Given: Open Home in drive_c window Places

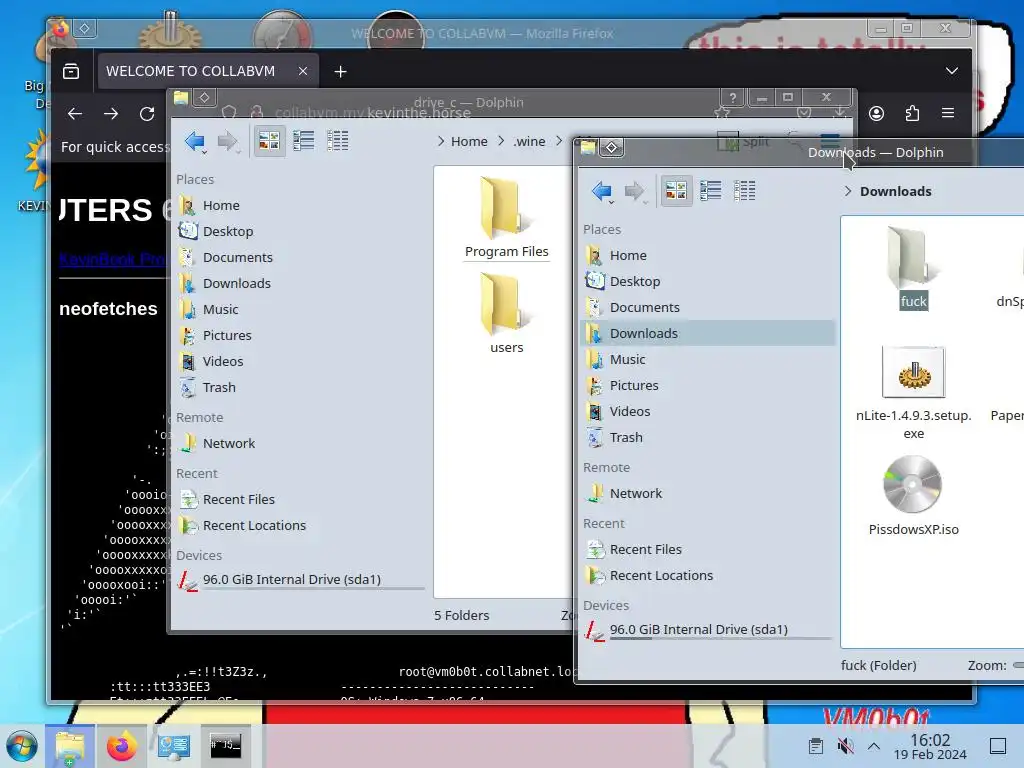Looking at the screenshot, I should tap(300, 206).
